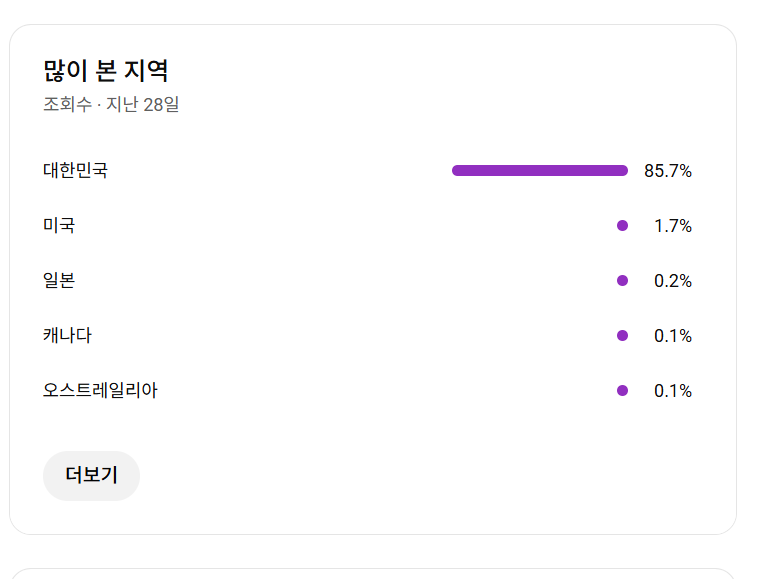Screen dimensions: 767x579
Task: Click the 많이 본 지역 heading
Action: [x=105, y=71]
